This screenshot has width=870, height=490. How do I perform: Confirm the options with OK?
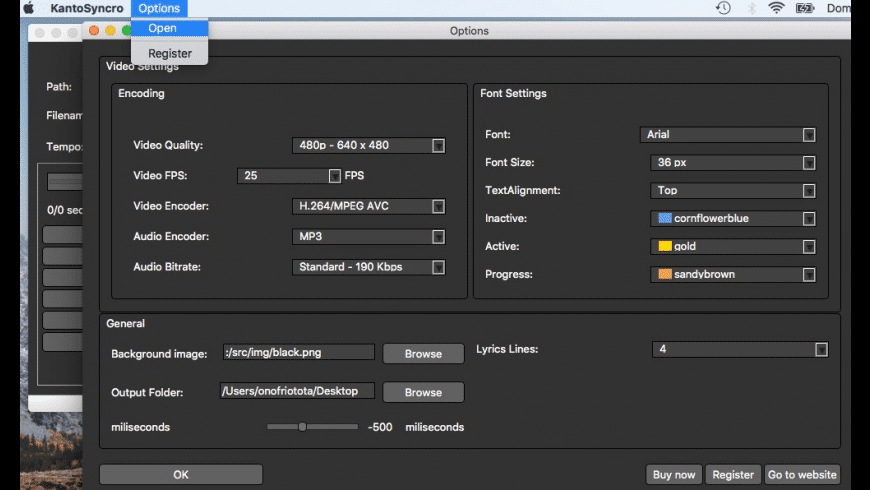pyautogui.click(x=181, y=474)
